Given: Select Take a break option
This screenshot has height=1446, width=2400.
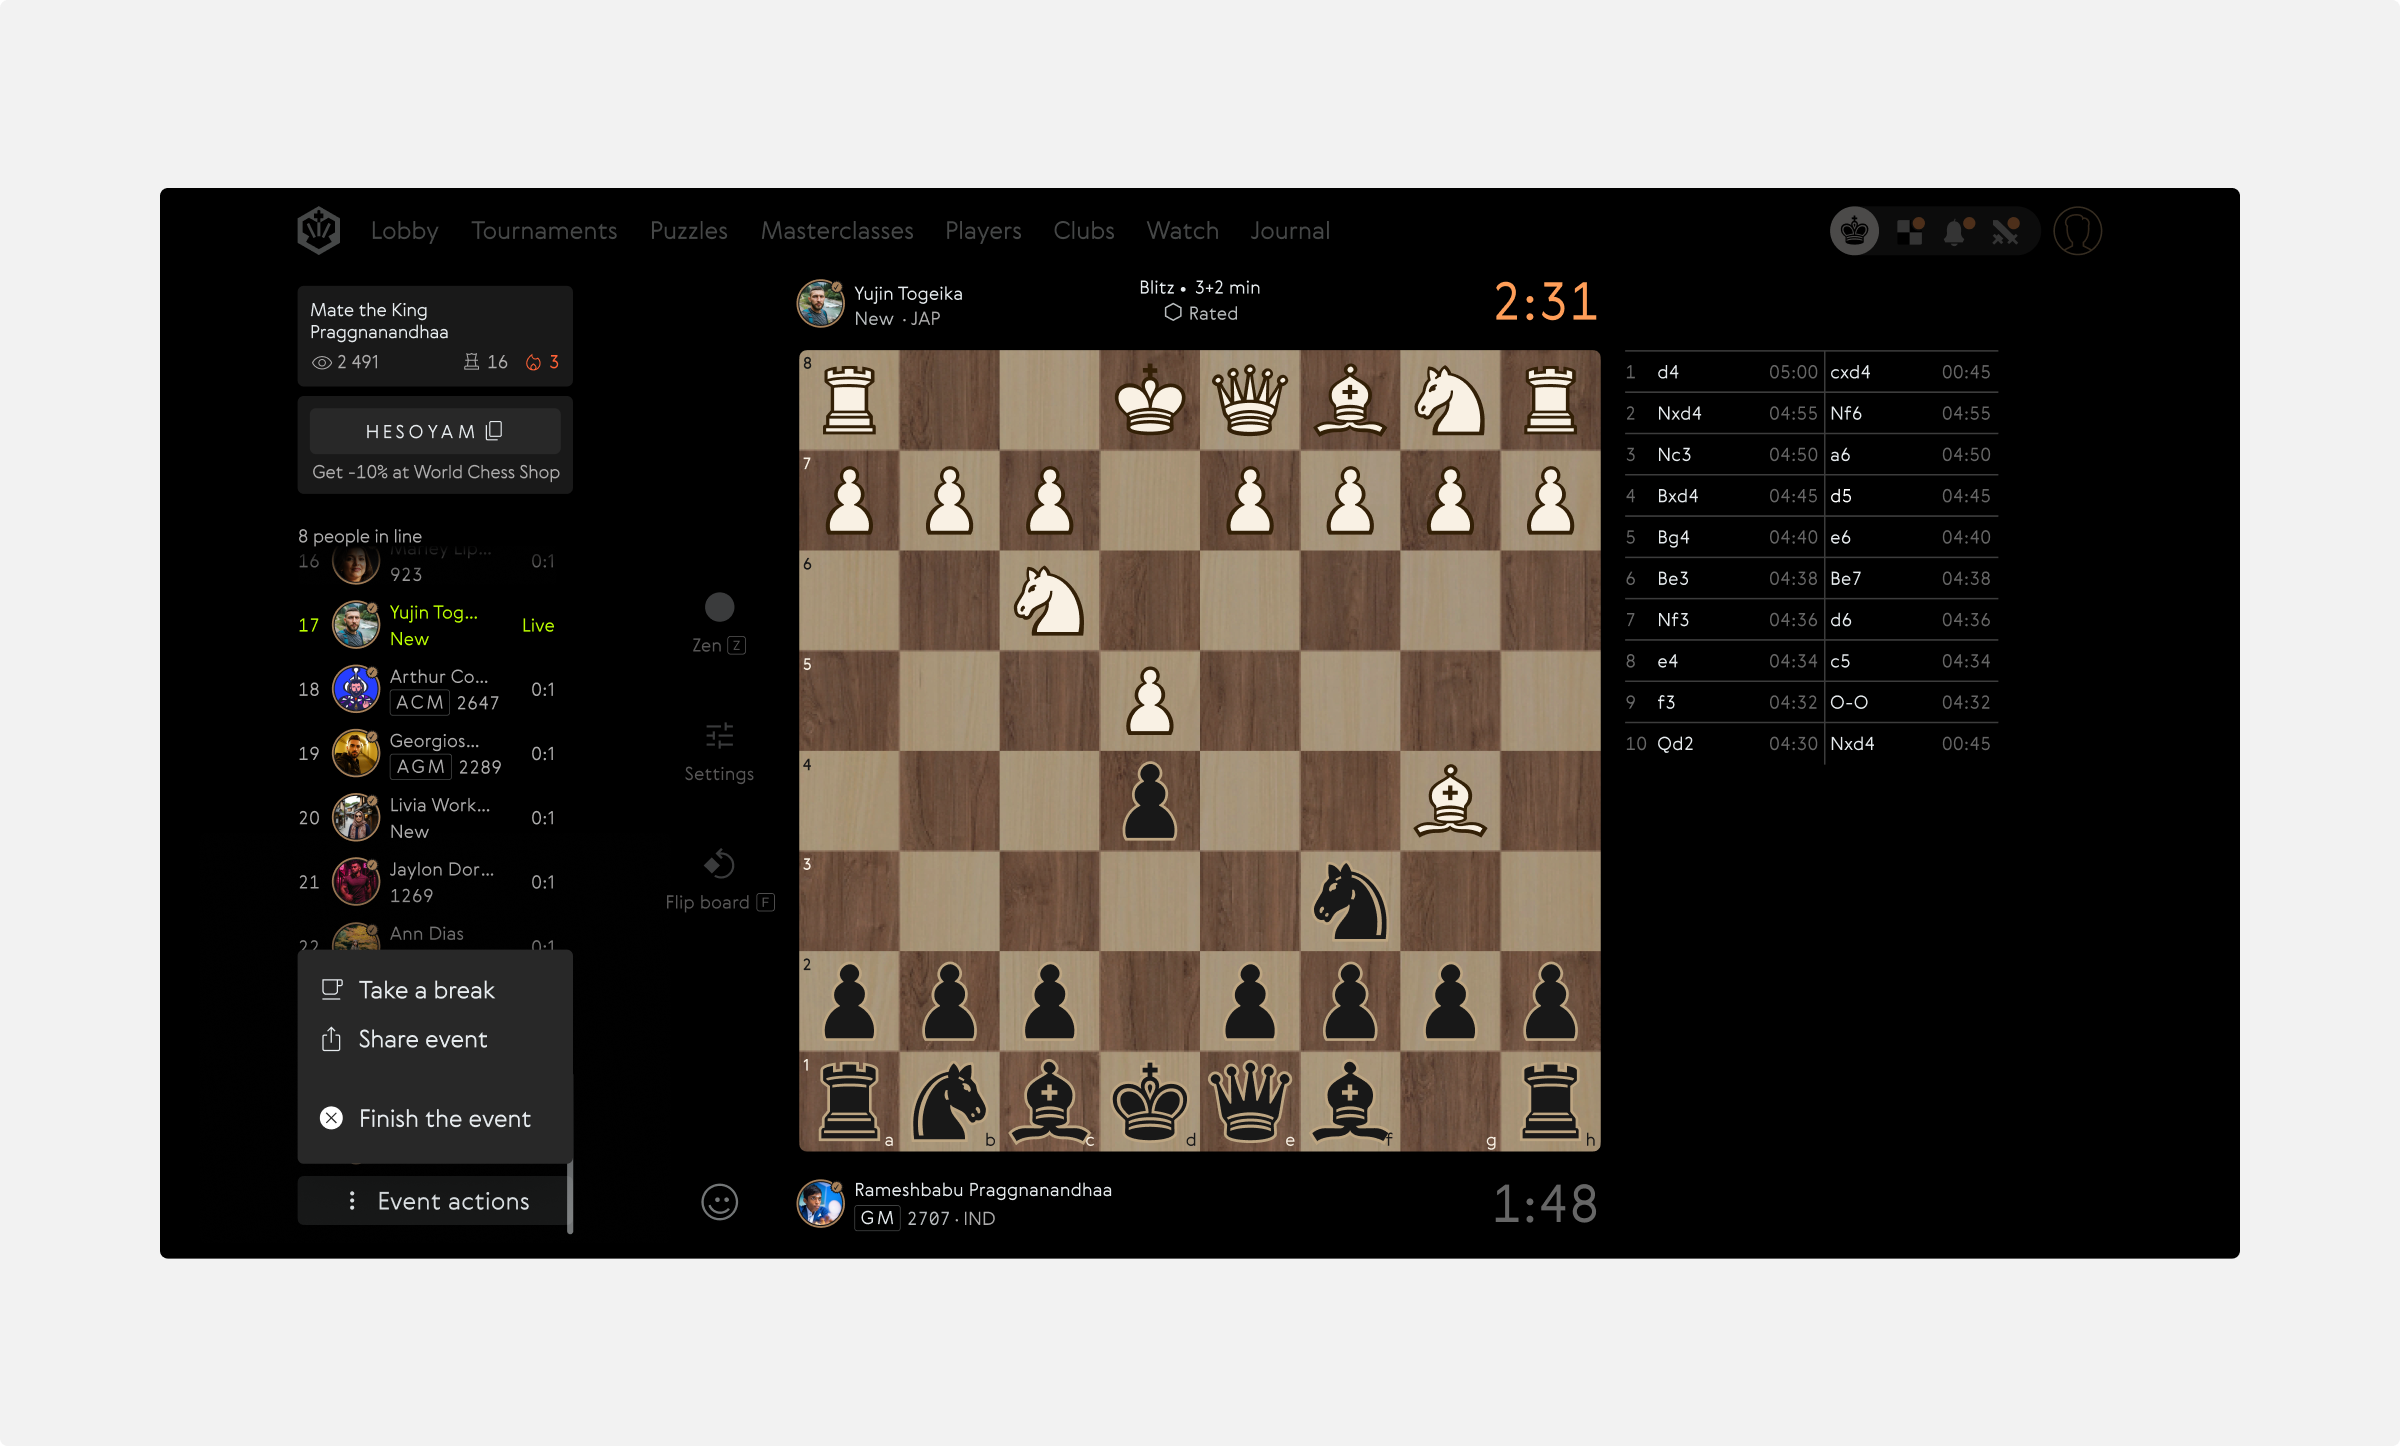Looking at the screenshot, I should point(426,990).
